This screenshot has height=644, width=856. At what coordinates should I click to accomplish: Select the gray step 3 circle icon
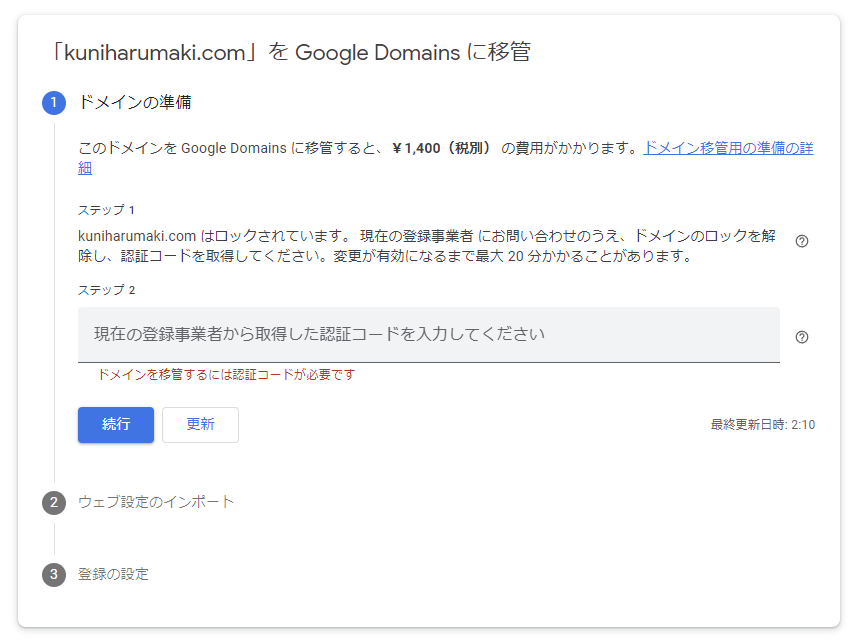[x=54, y=575]
